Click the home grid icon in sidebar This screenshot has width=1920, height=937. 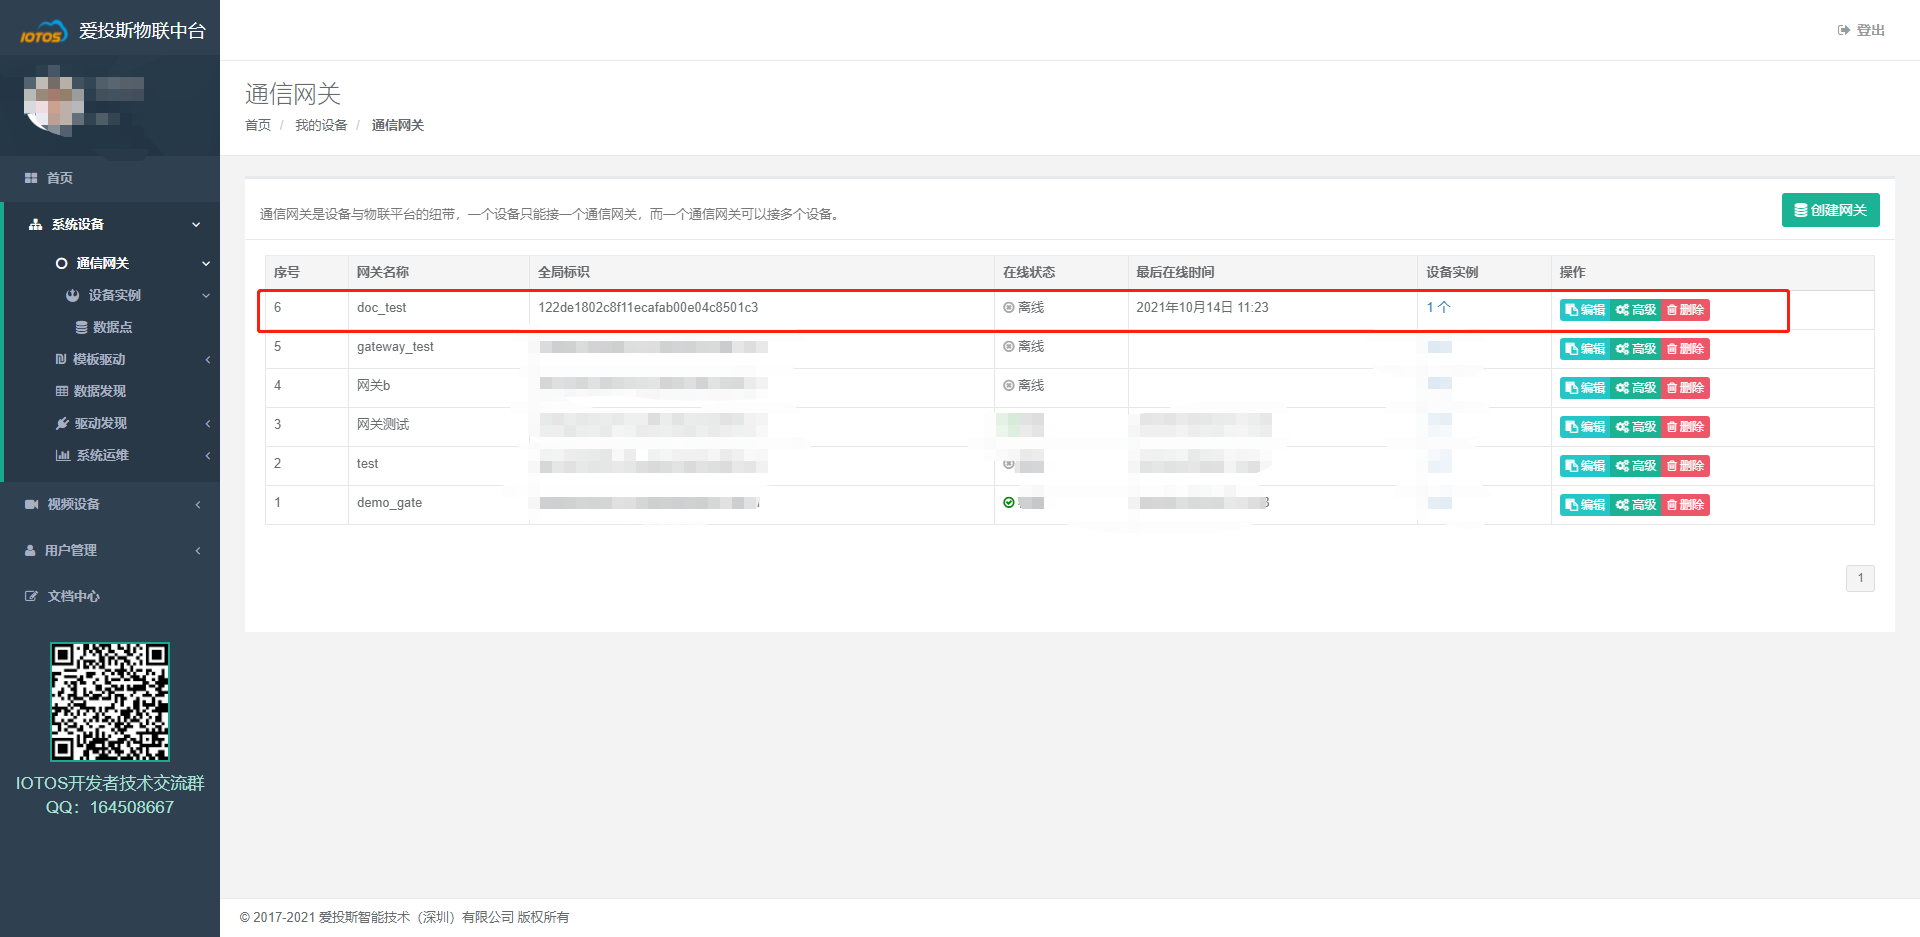(x=31, y=178)
